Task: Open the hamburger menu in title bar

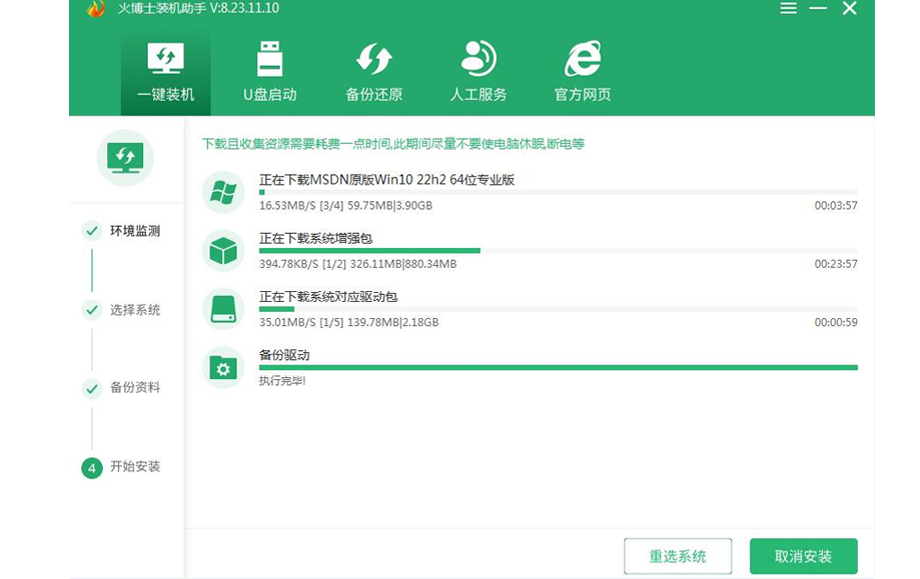Action: 789,8
